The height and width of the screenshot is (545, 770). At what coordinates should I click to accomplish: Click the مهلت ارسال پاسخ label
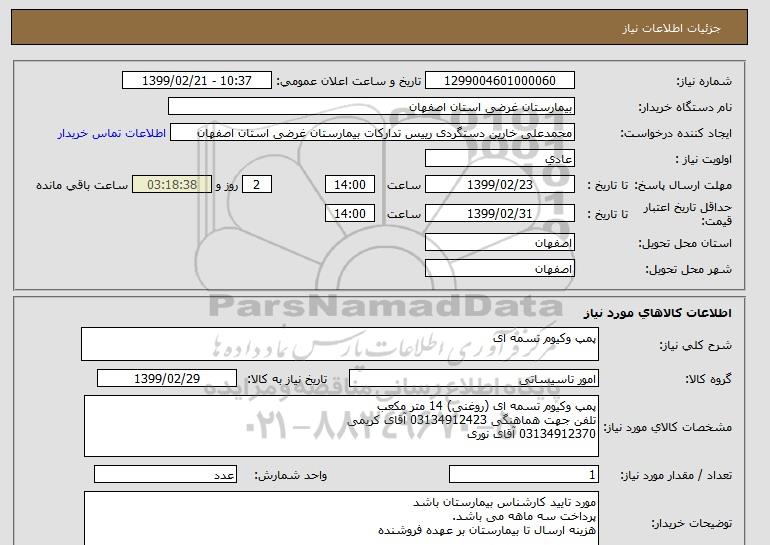683,185
